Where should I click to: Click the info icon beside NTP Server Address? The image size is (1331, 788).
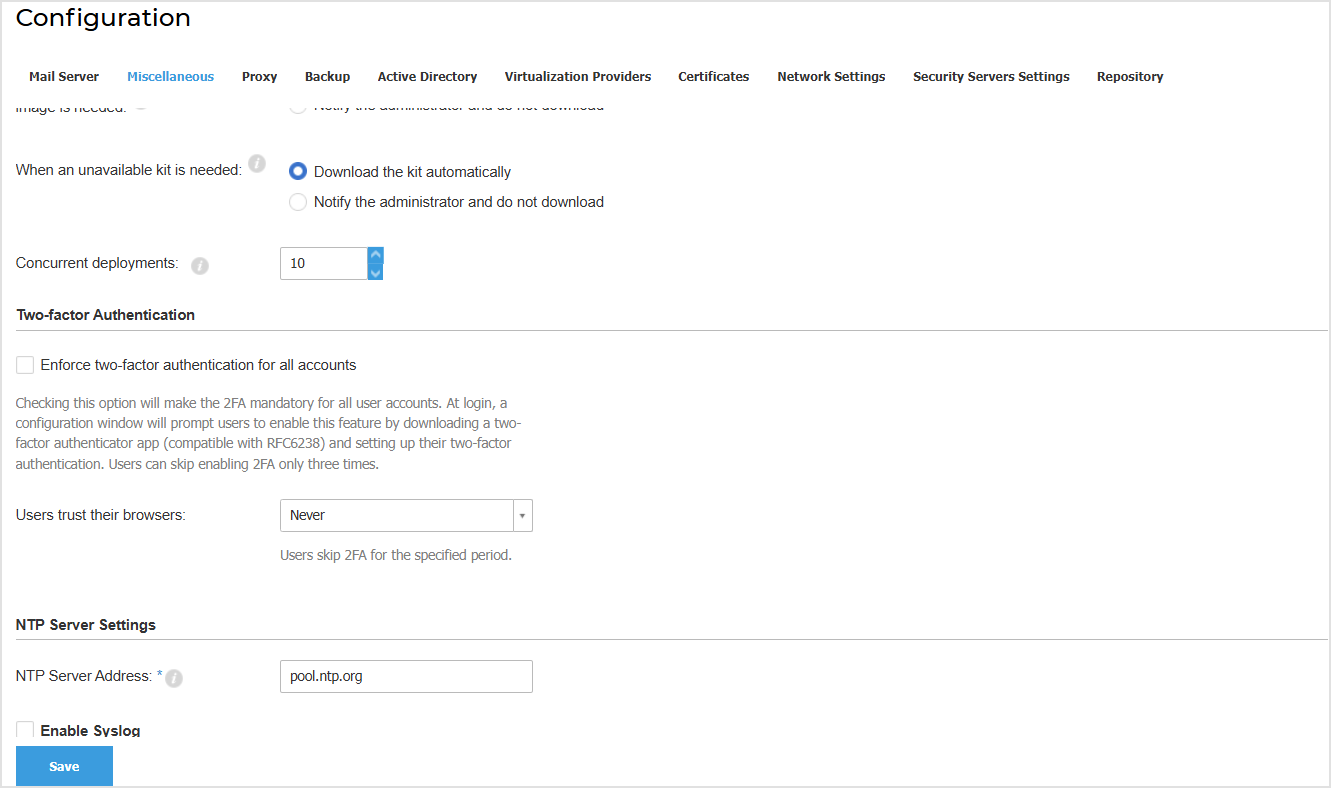(174, 678)
